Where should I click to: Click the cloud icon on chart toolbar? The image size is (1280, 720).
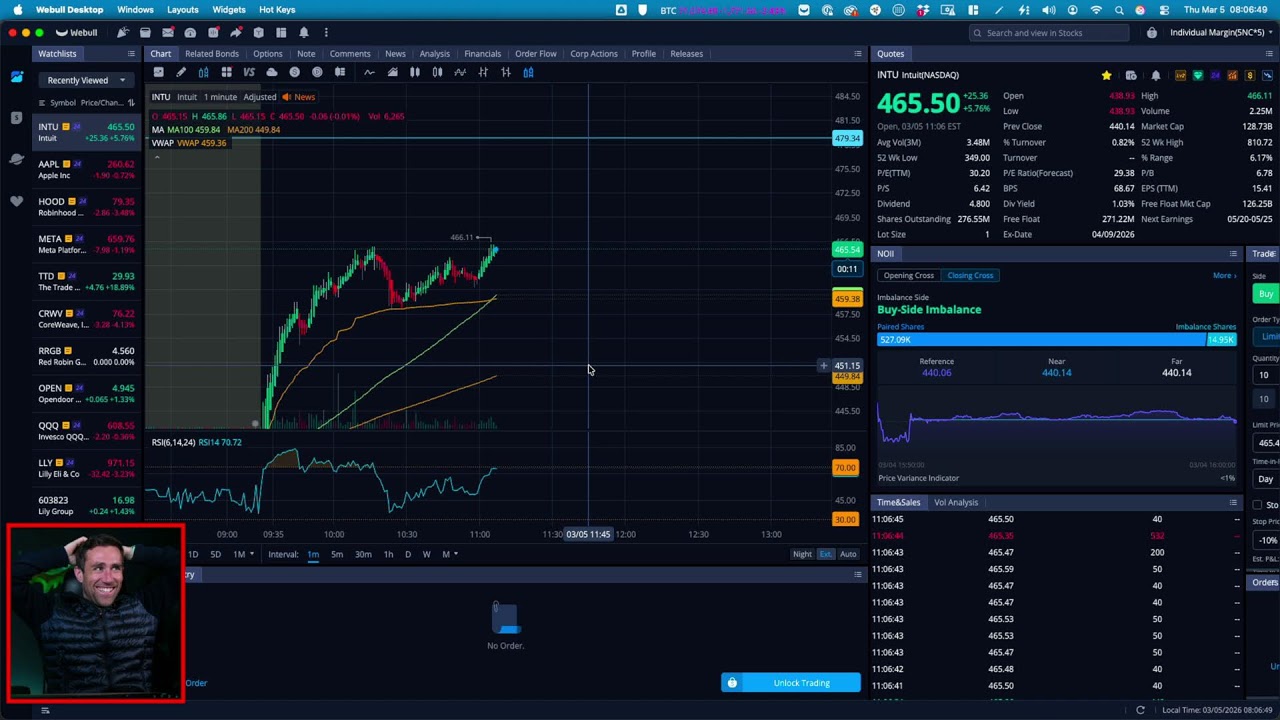click(x=271, y=72)
